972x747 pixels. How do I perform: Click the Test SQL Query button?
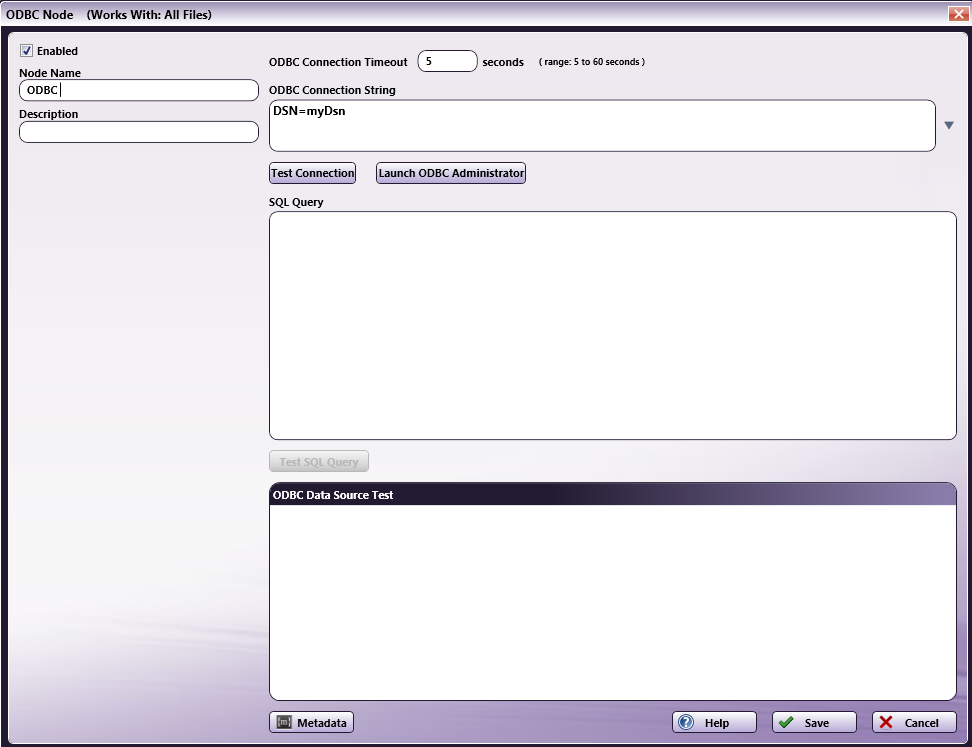pyautogui.click(x=318, y=460)
